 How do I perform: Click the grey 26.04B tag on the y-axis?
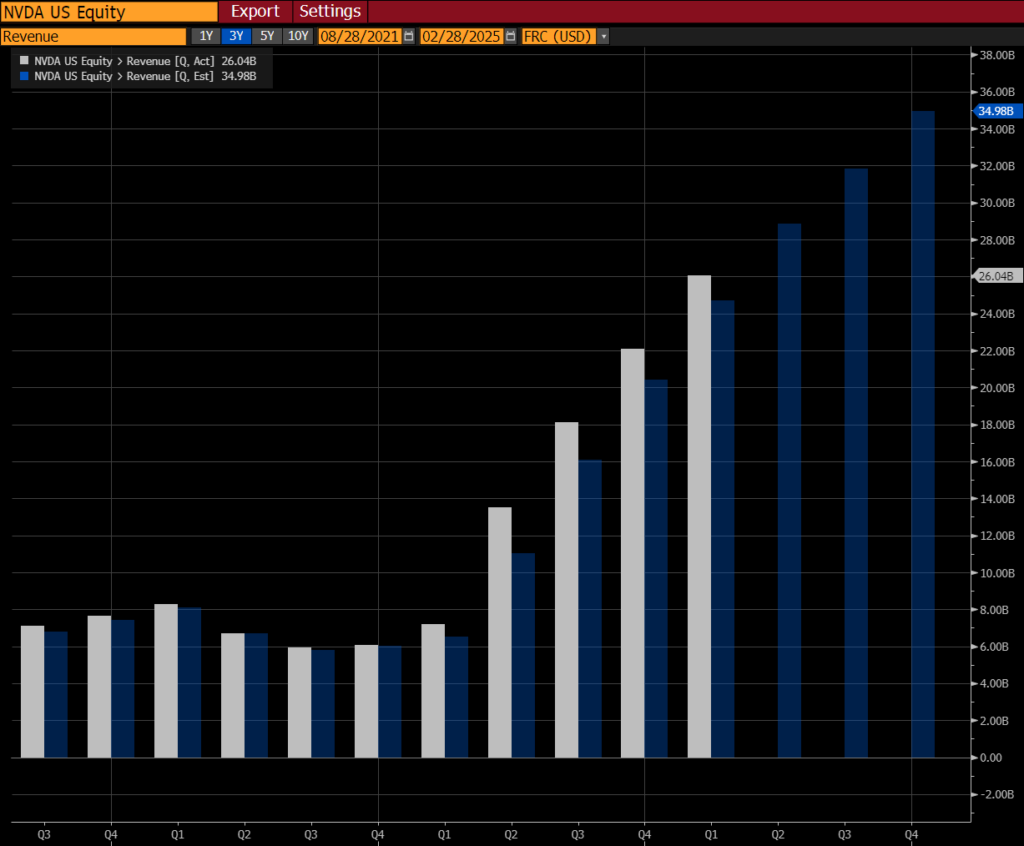click(x=997, y=276)
